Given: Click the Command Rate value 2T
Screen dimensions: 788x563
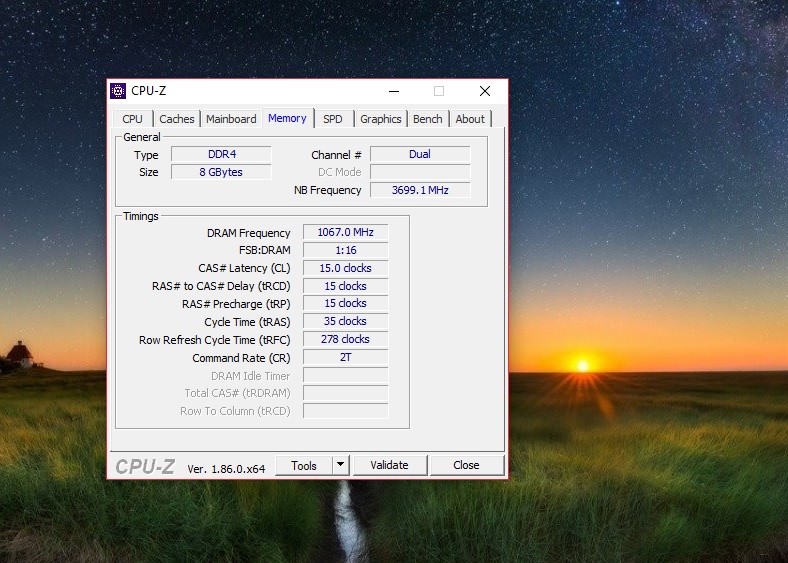Looking at the screenshot, I should point(346,357).
